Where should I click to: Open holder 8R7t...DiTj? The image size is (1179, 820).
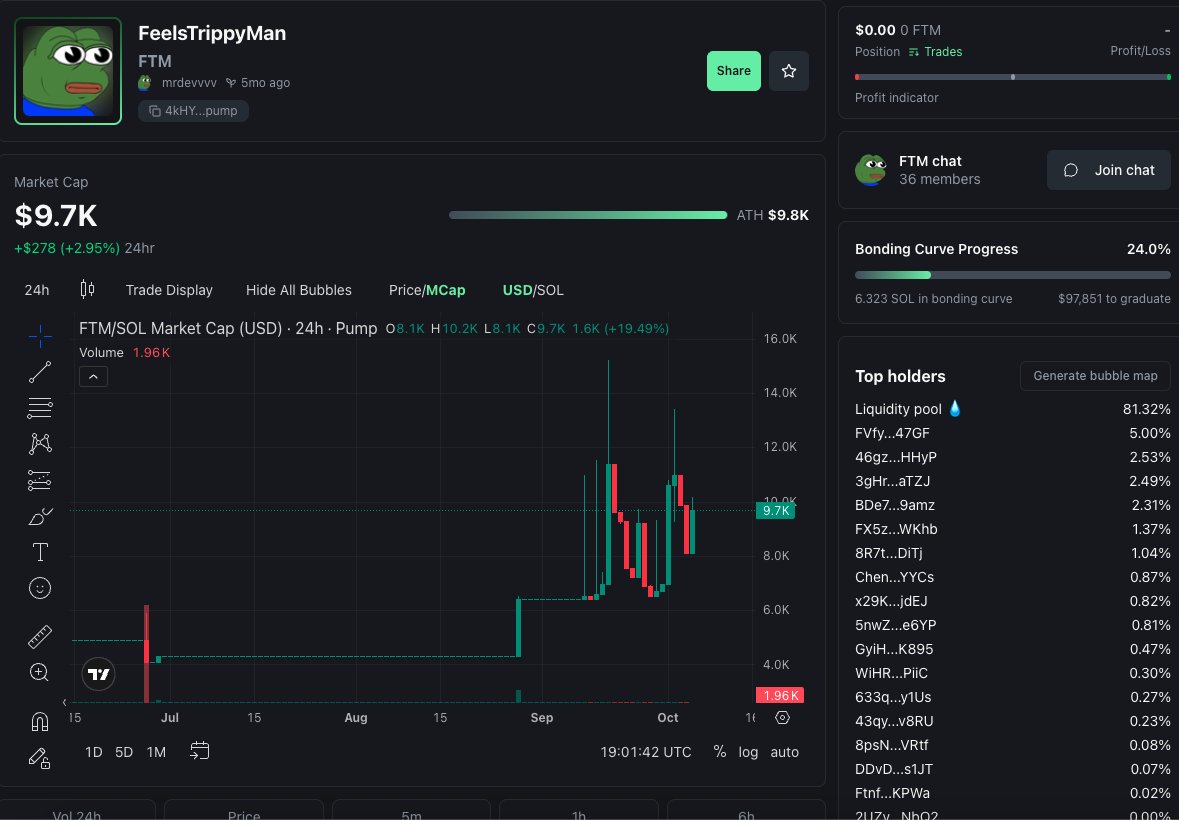[889, 553]
